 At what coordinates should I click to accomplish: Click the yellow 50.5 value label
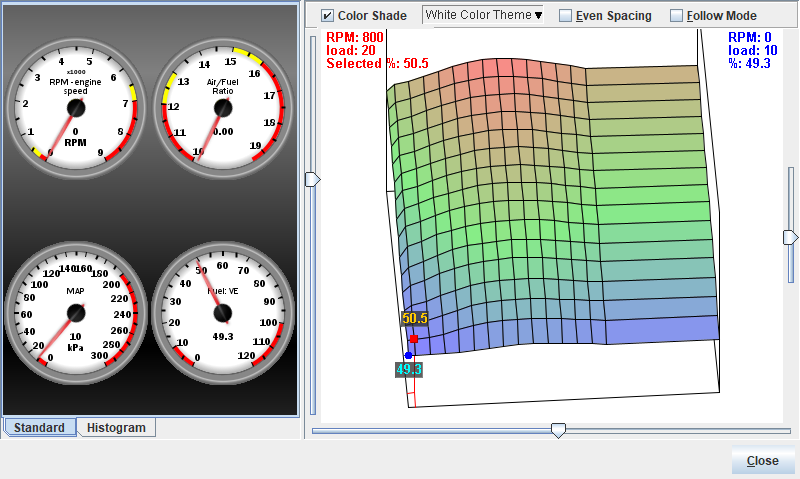tap(414, 319)
